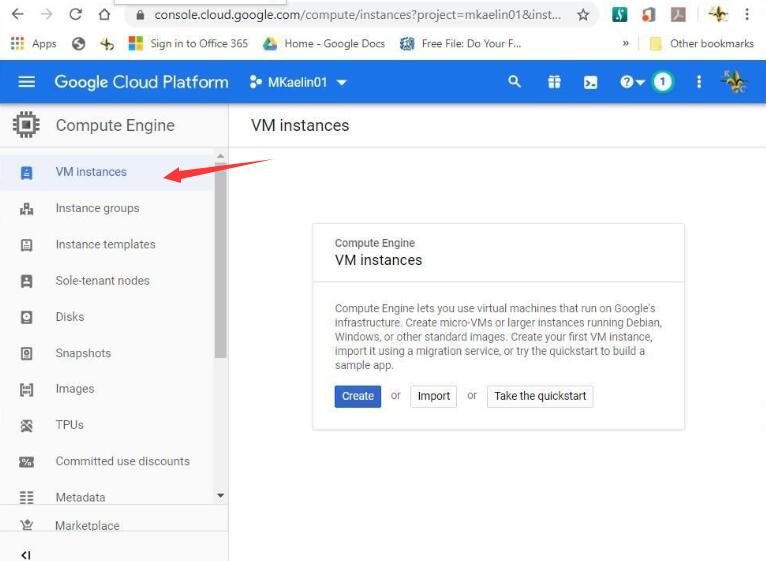Image resolution: width=766 pixels, height=561 pixels.
Task: Open Chrome three-dot menu
Action: (747, 15)
